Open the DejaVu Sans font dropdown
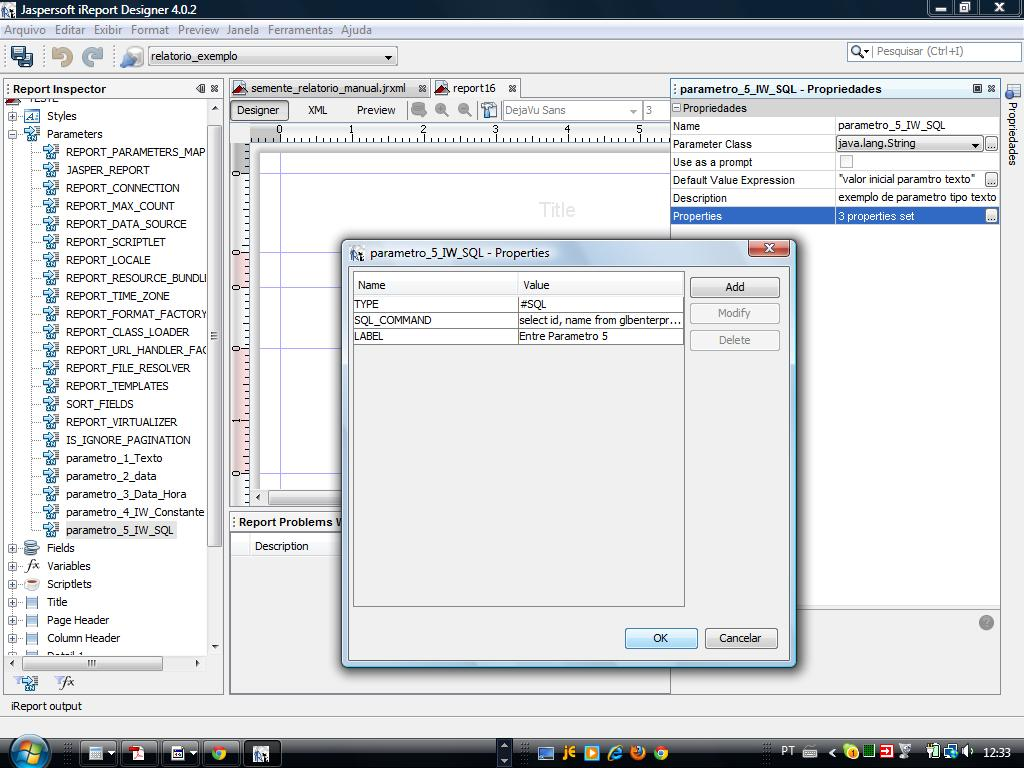 point(633,111)
